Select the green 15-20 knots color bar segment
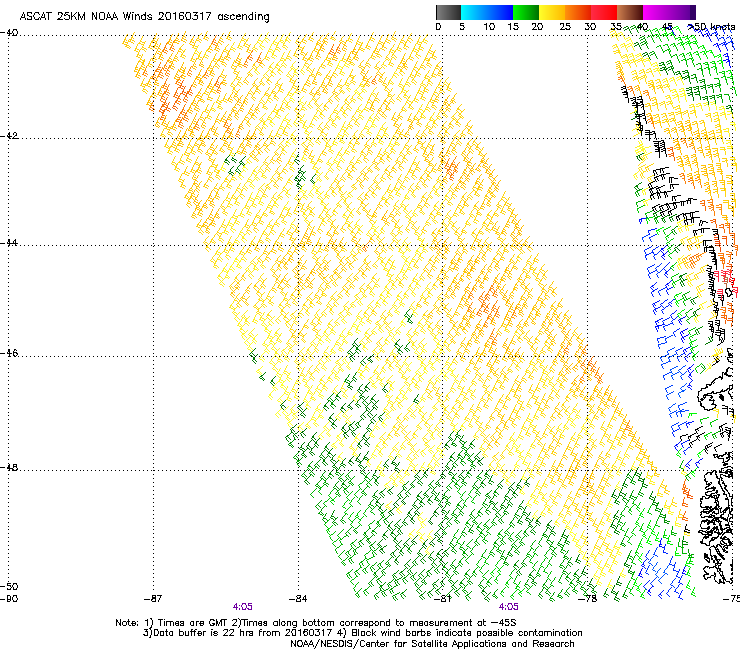Viewport: 740px width, 650px height. coord(526,12)
